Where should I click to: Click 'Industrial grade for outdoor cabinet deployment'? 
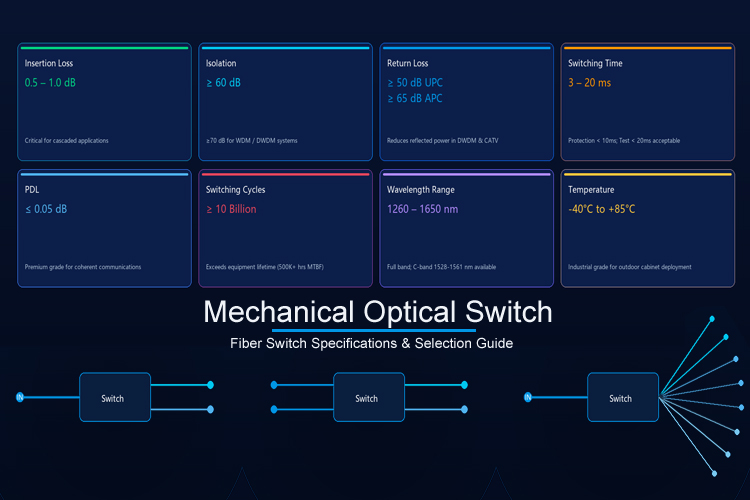(629, 267)
